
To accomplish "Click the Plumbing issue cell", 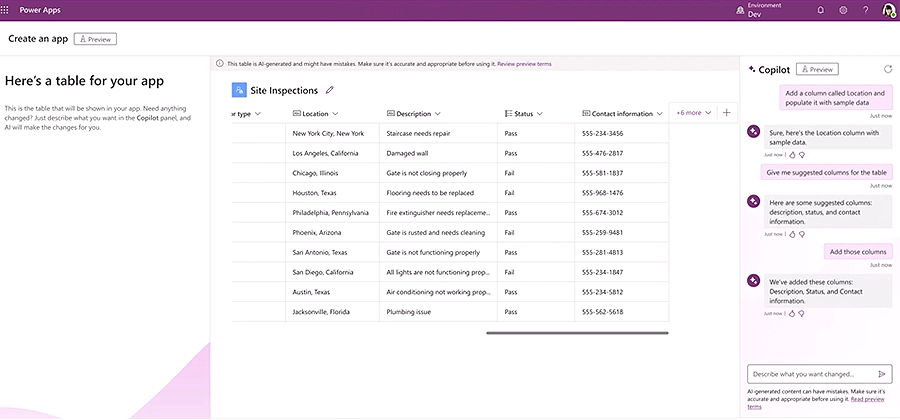I will (439, 312).
